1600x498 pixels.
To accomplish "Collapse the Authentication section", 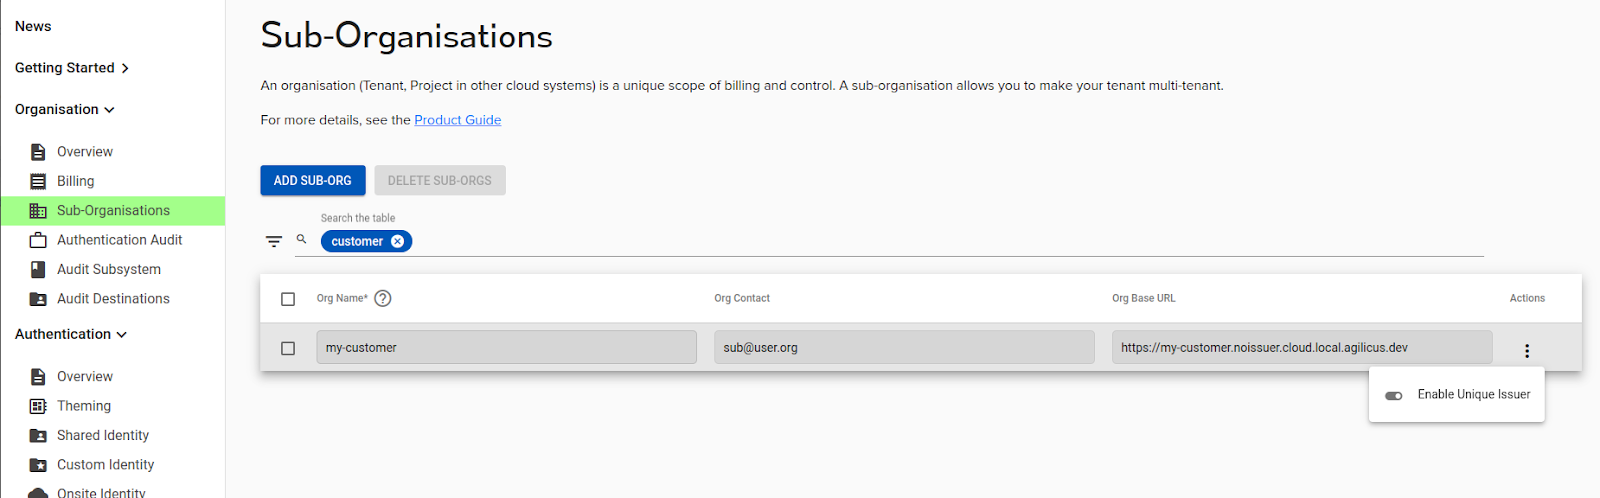I will [71, 334].
